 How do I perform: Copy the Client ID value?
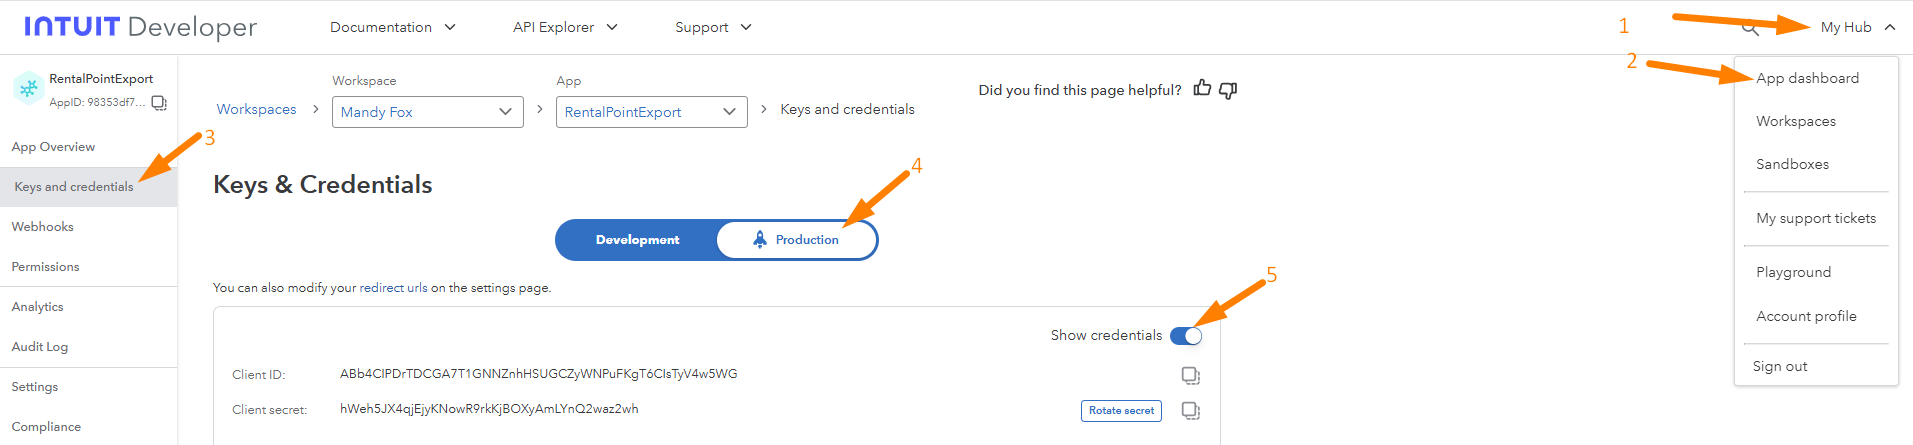[1190, 375]
